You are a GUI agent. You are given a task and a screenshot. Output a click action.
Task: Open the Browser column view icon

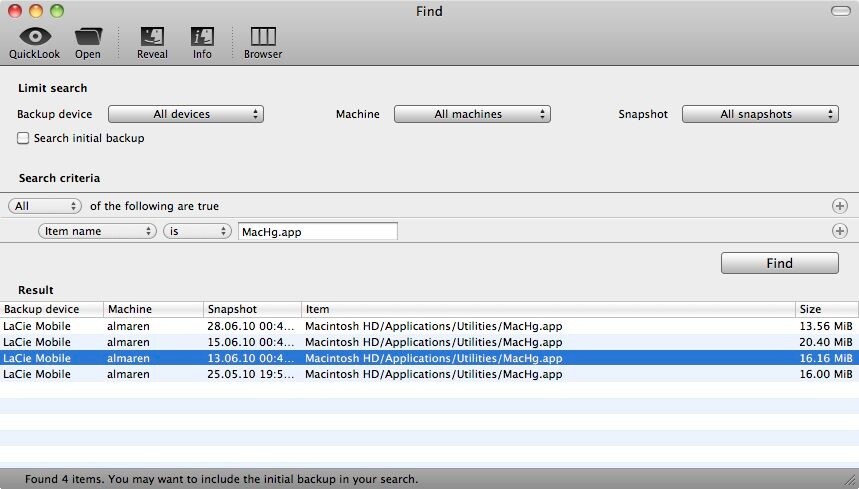(x=263, y=37)
